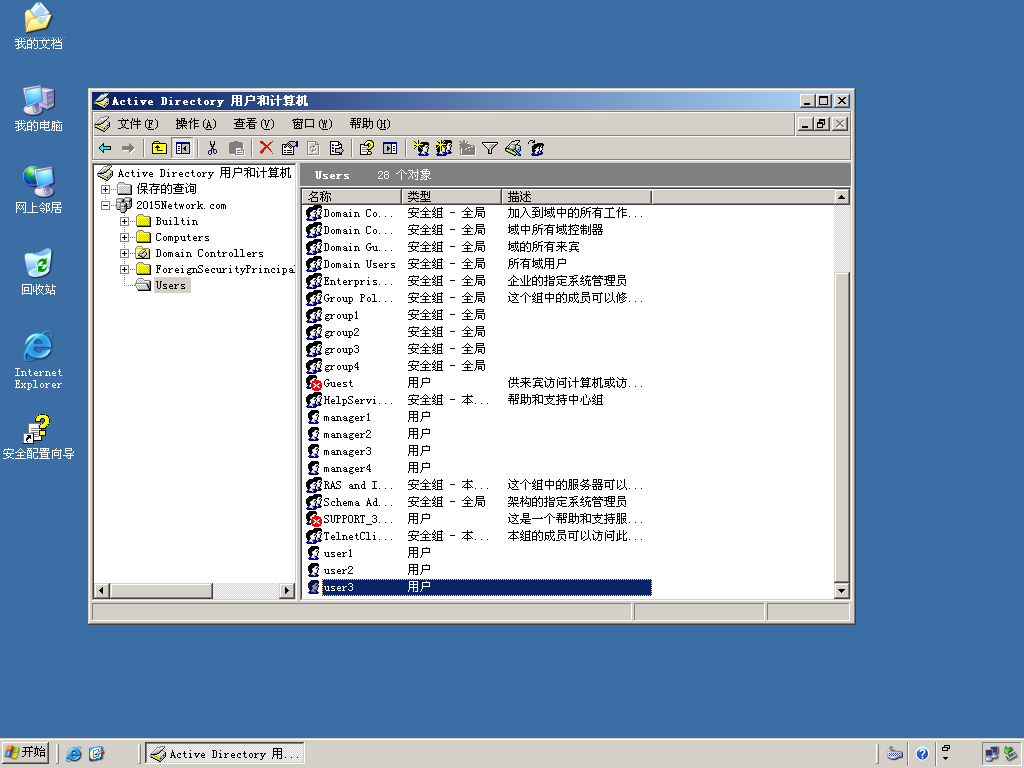Expand the 保存的查询 tree node

[x=105, y=189]
